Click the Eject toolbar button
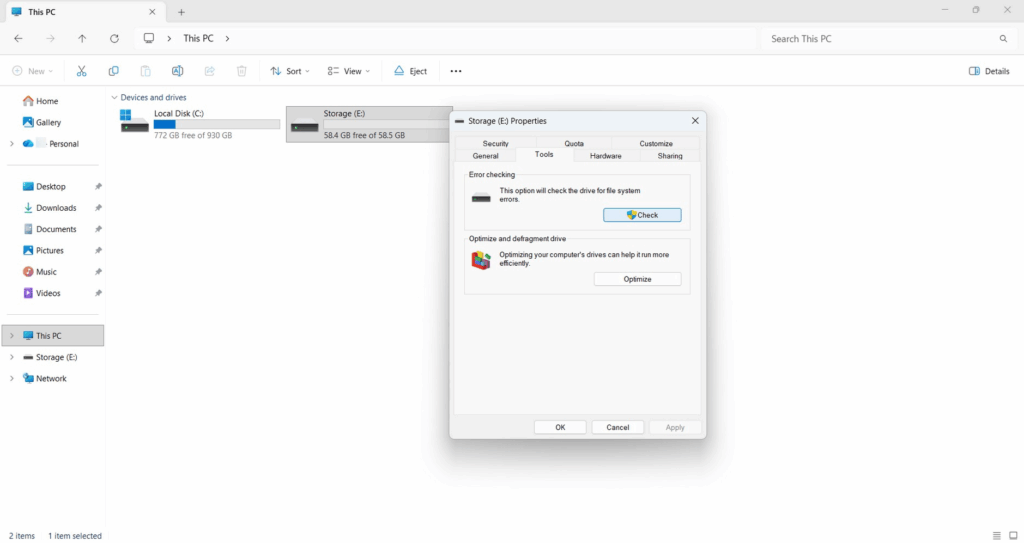 [x=410, y=71]
